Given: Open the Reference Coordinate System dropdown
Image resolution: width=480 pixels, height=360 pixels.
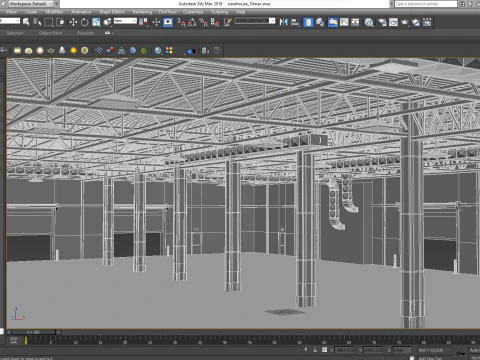Looking at the screenshot, I should coord(125,21).
